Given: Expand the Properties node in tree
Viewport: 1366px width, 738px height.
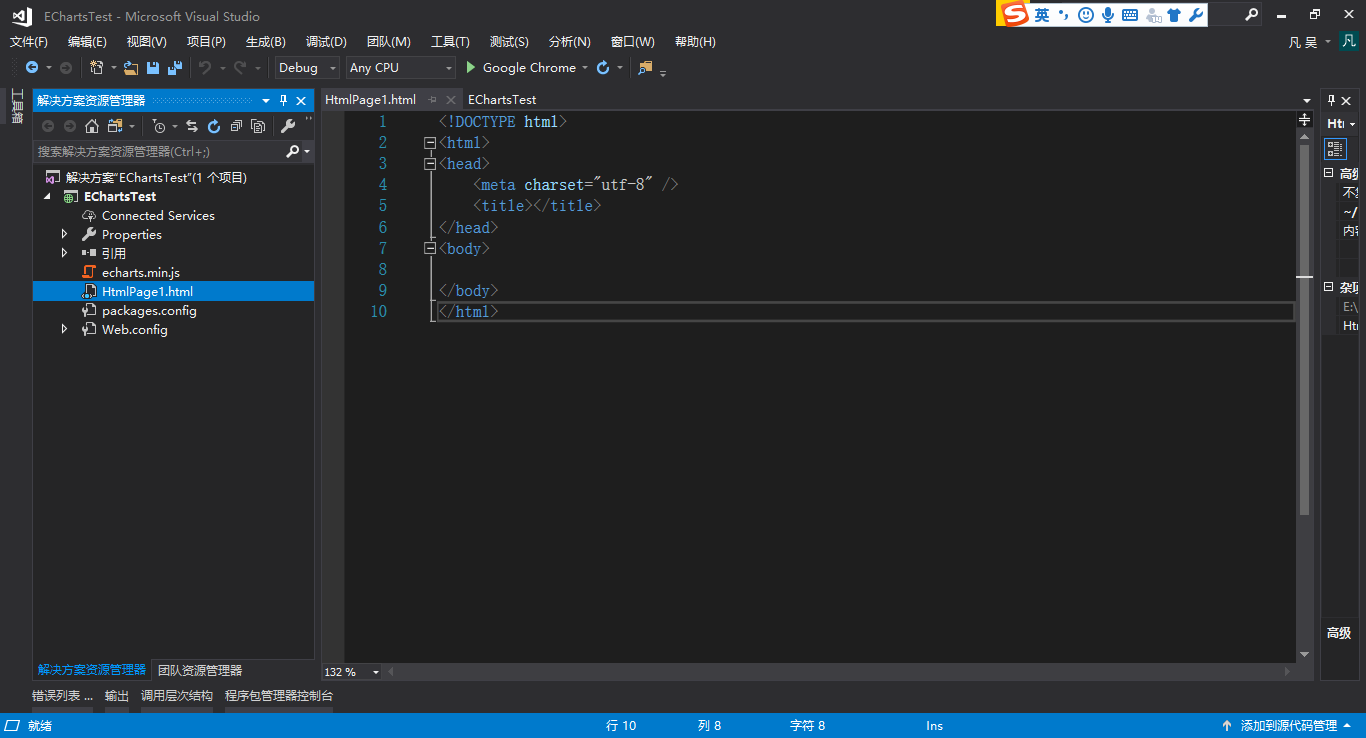Looking at the screenshot, I should click(x=65, y=234).
